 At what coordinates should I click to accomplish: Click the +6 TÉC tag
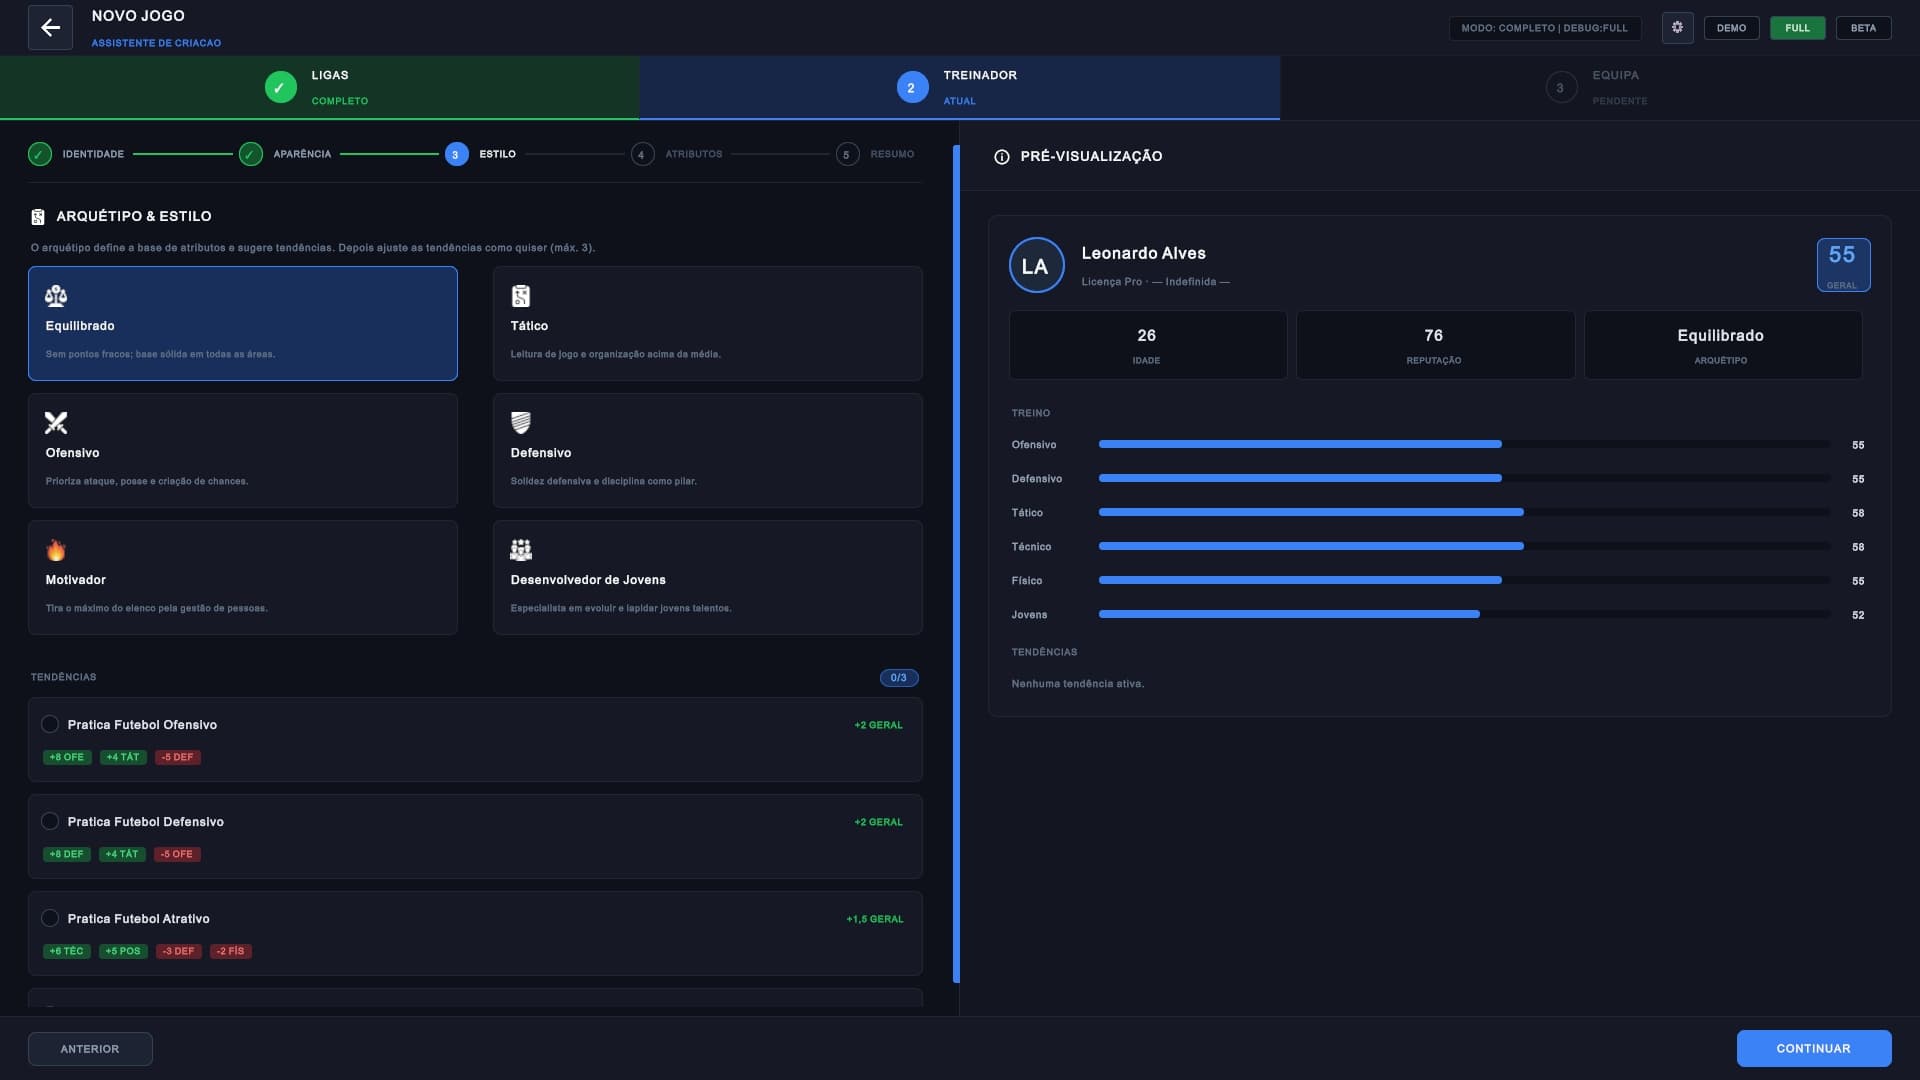(67, 951)
